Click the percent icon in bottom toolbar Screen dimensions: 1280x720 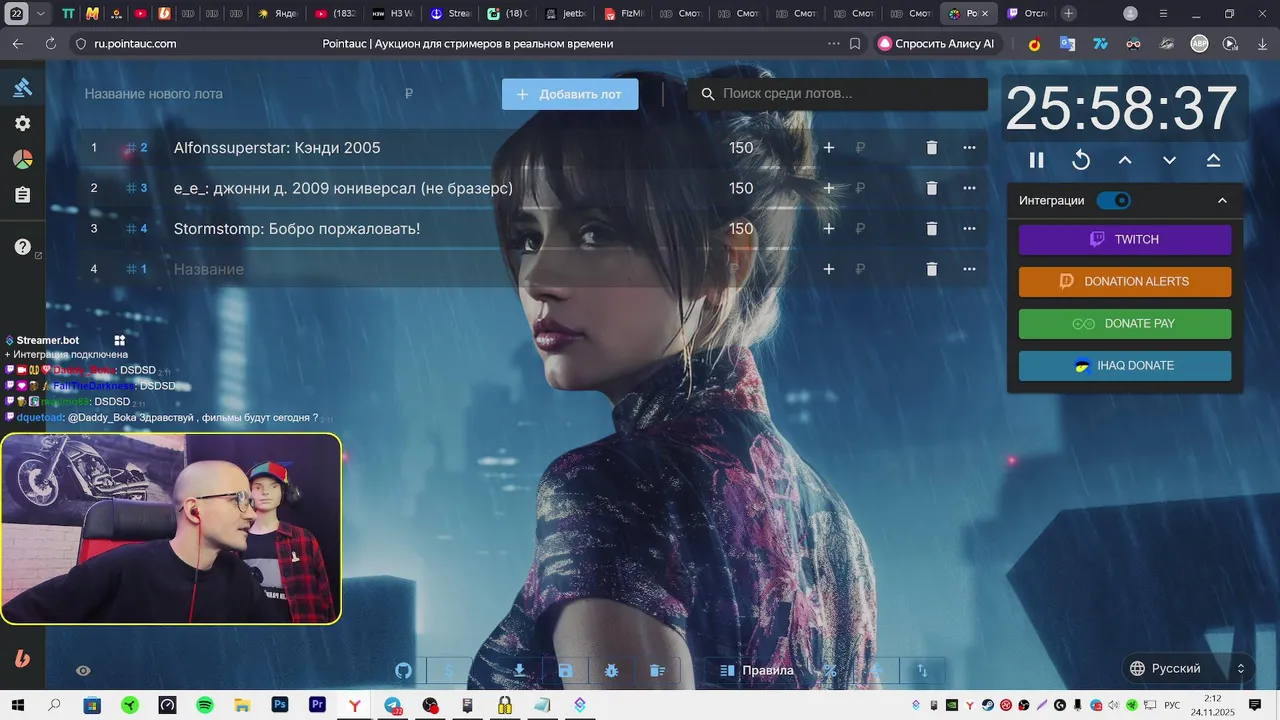(830, 670)
